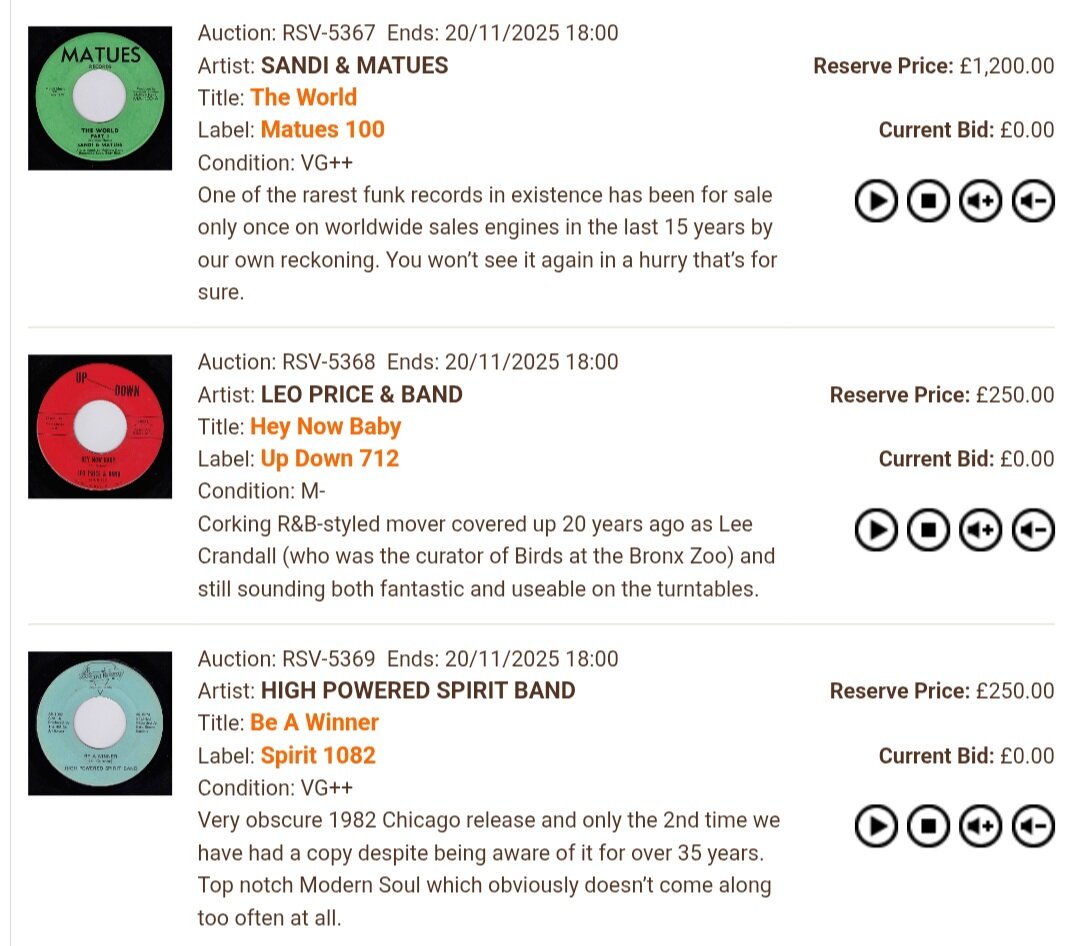Turn up volume for Be A Winner

click(x=980, y=826)
